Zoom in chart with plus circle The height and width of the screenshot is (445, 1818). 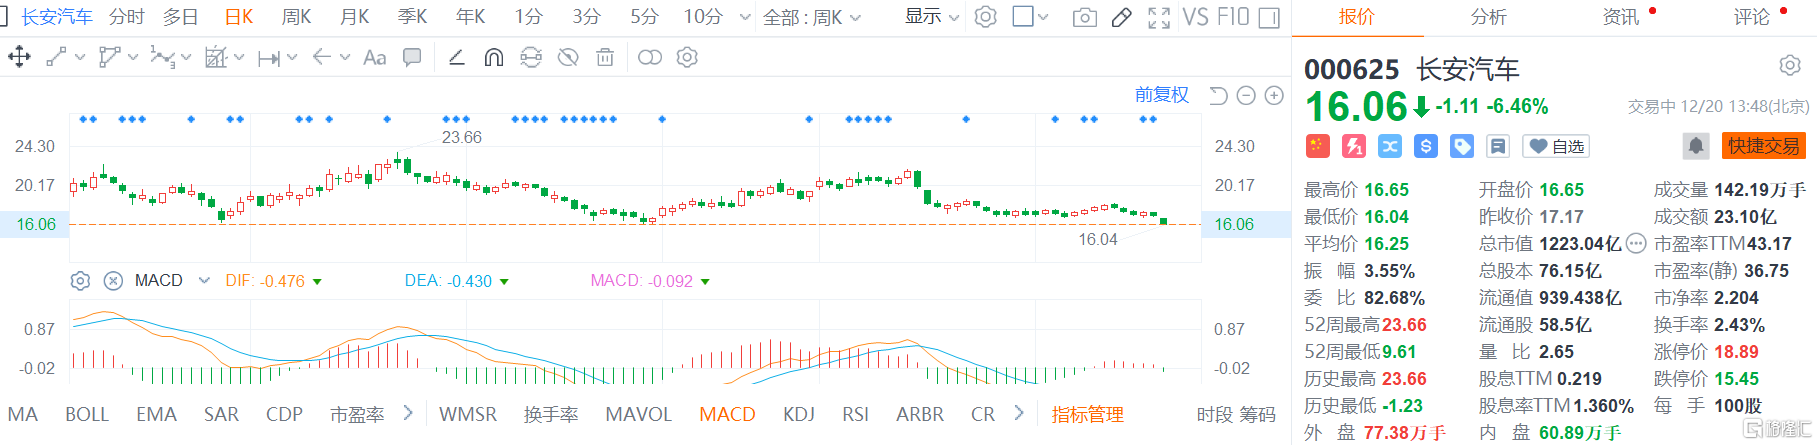(x=1274, y=95)
